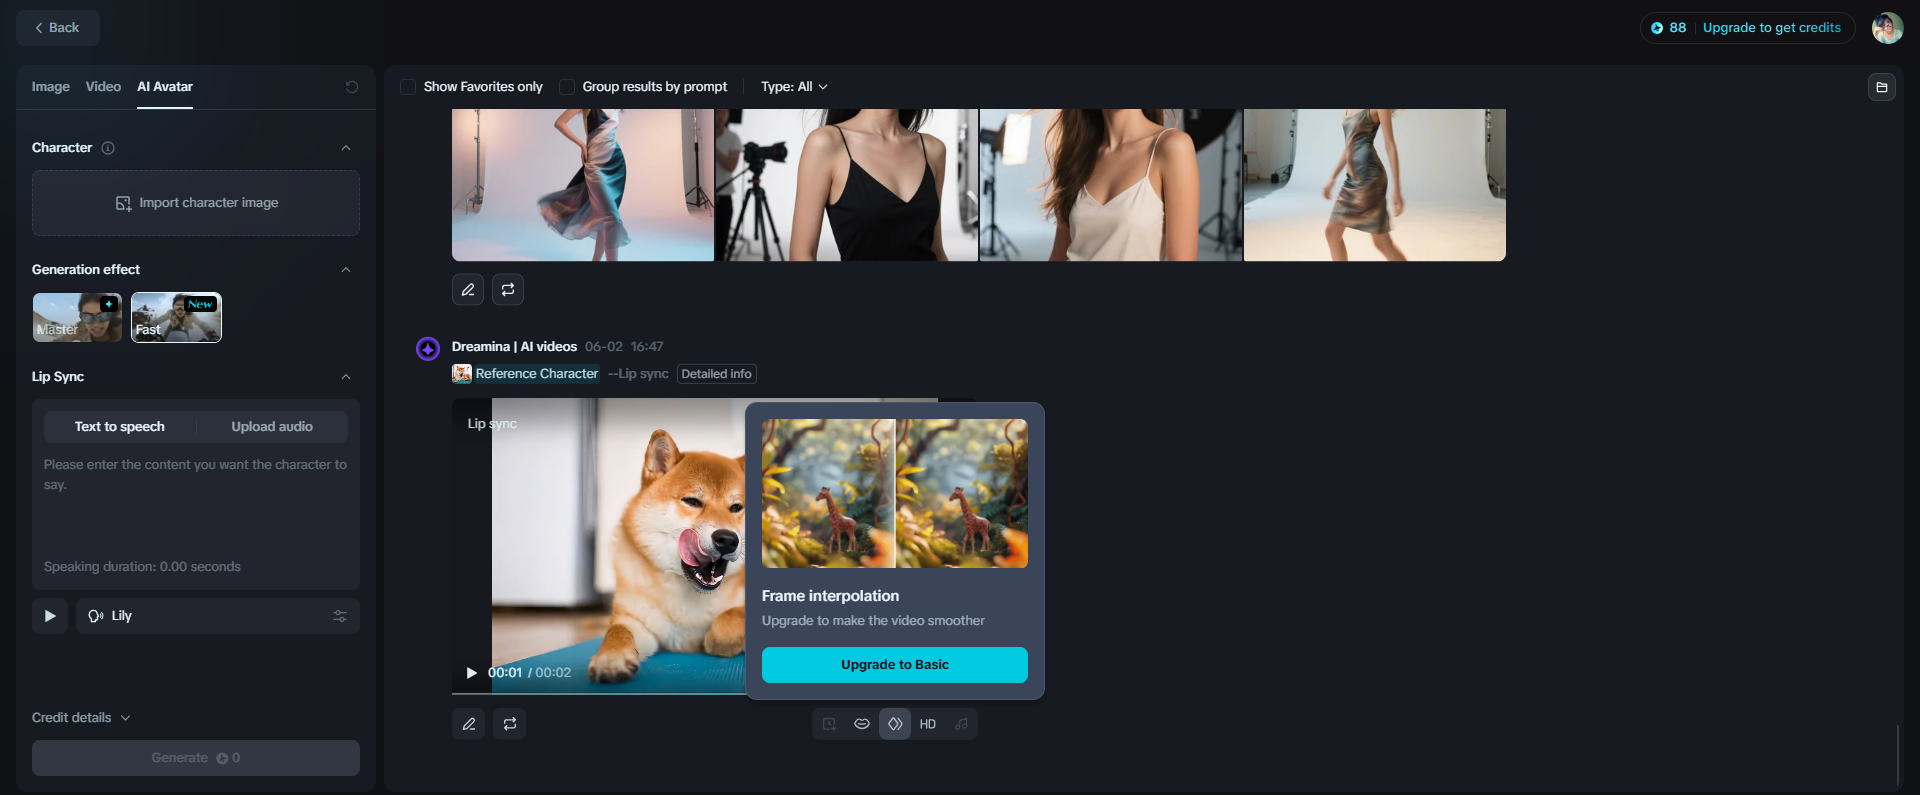This screenshot has height=795, width=1920.
Task: Collapse the Lip Sync section
Action: (x=346, y=377)
